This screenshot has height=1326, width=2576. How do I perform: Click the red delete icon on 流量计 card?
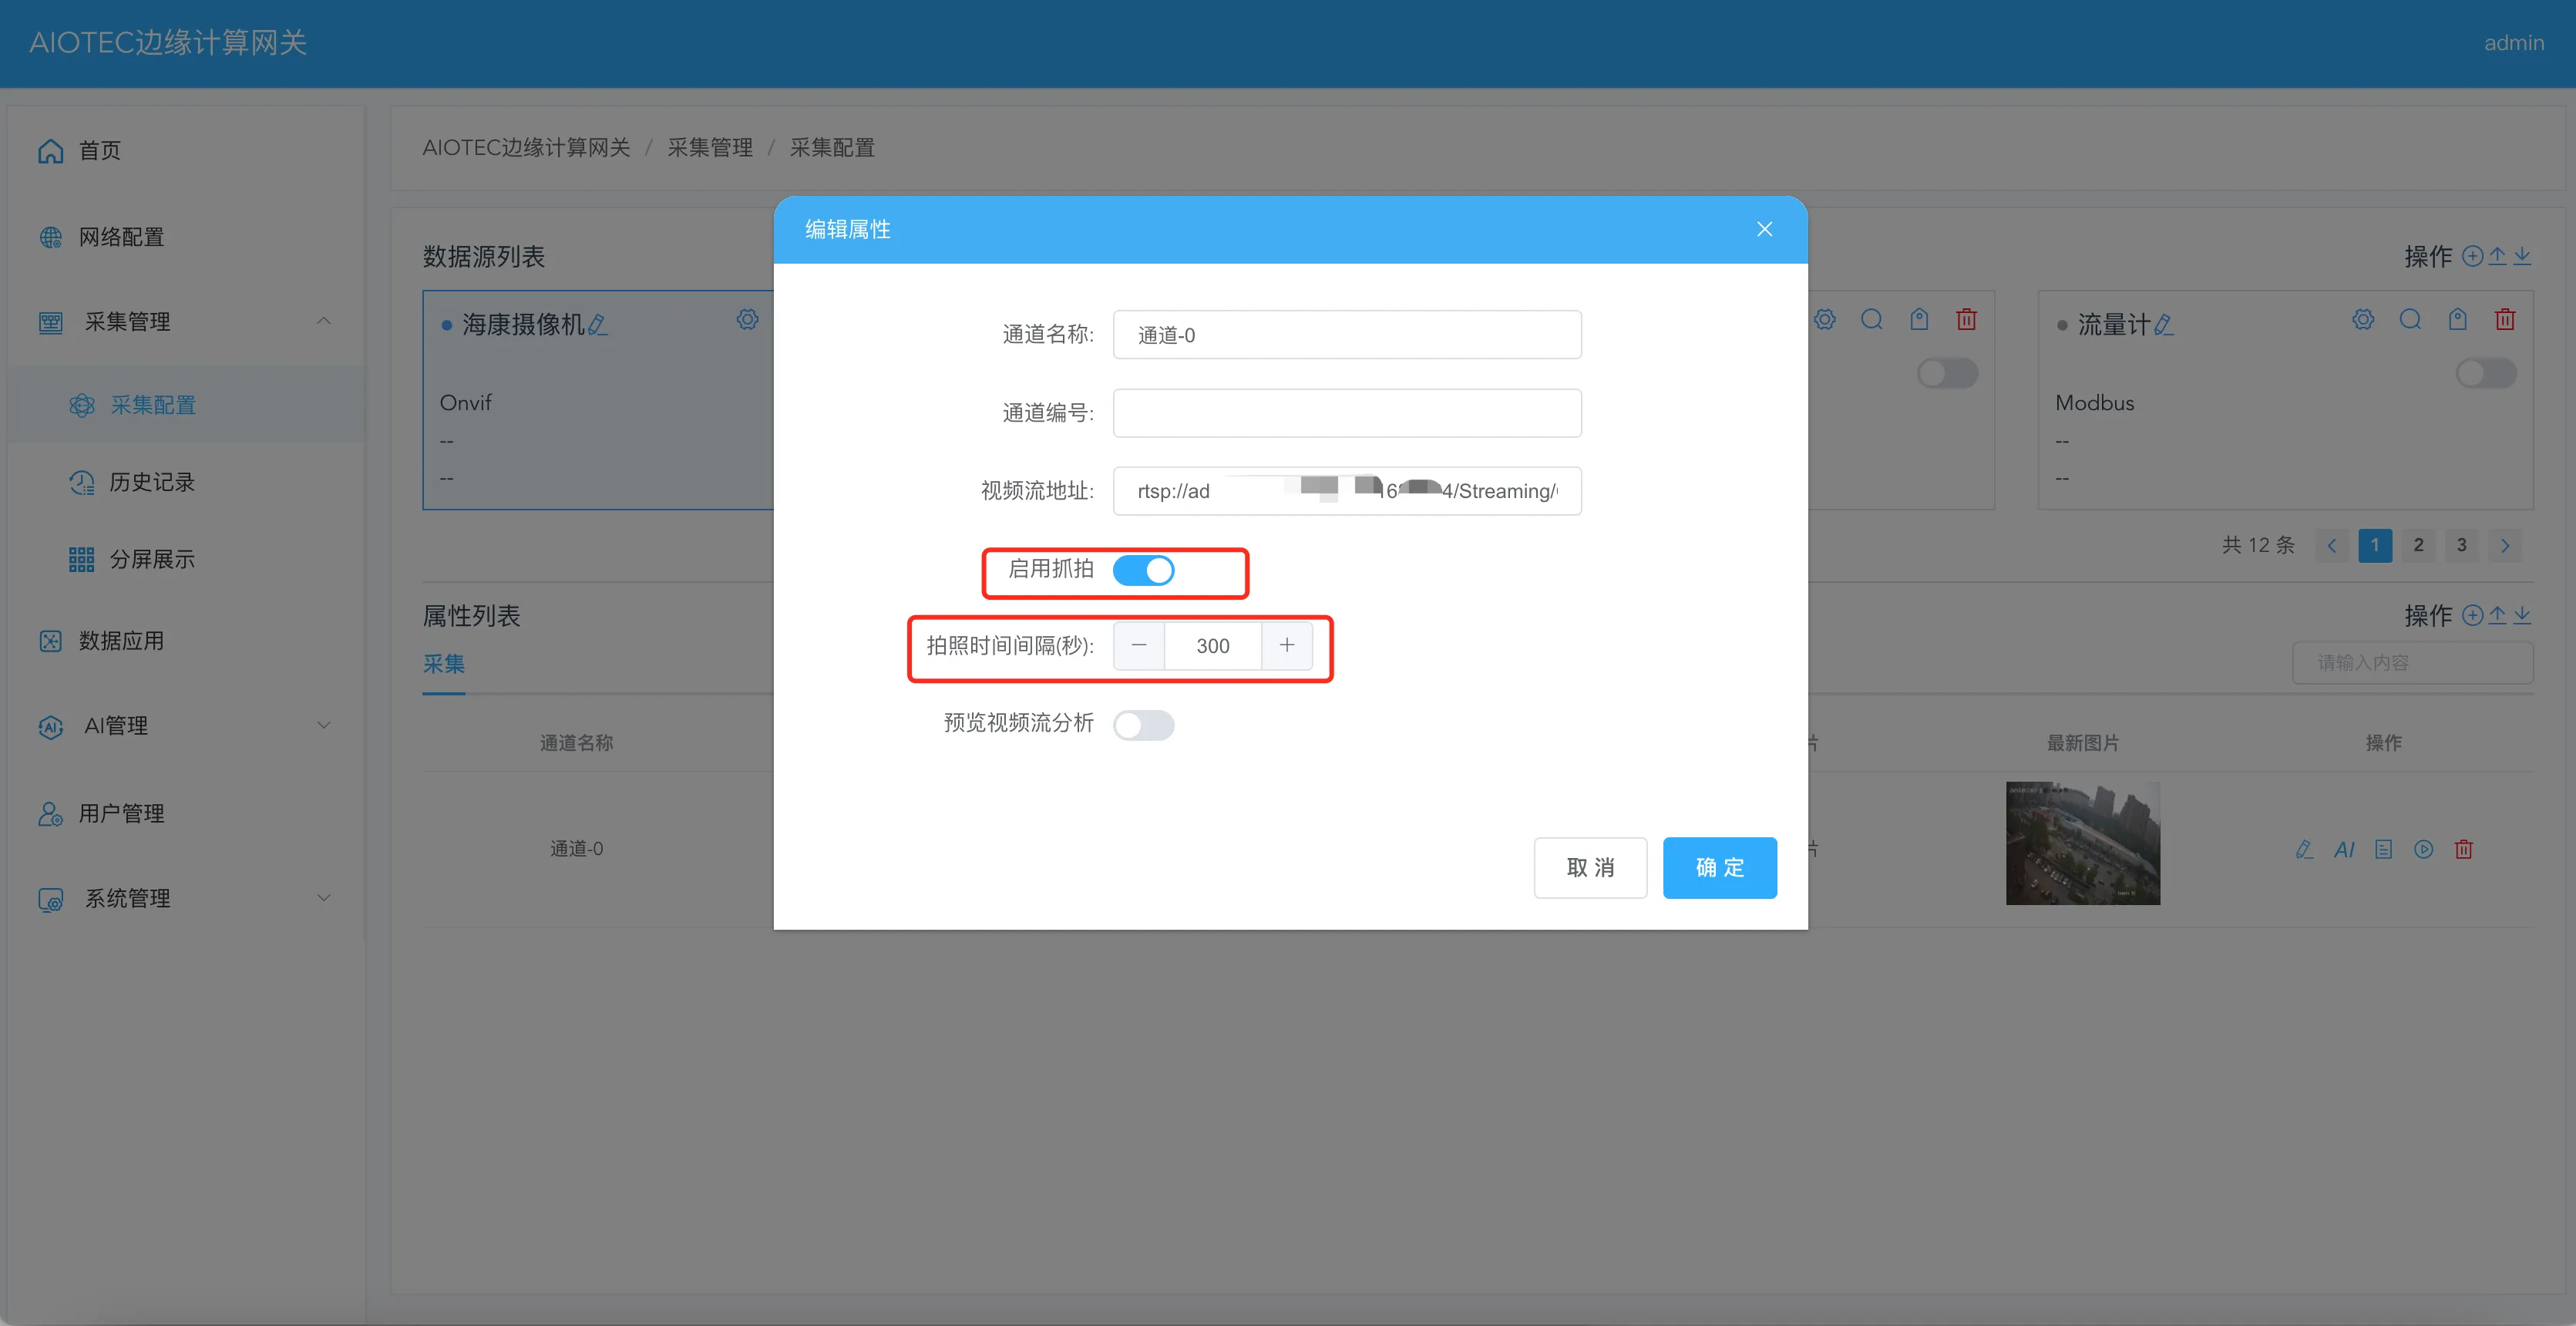pos(2504,320)
